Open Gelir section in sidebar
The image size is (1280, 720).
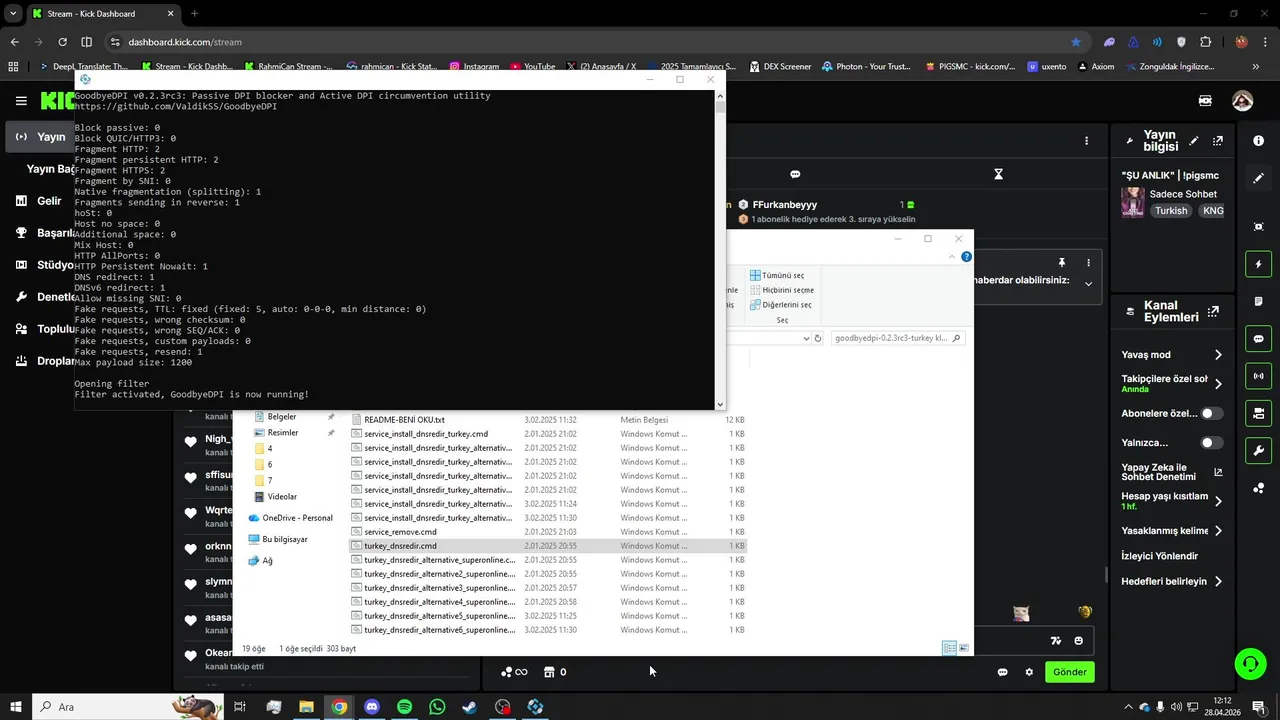(x=39, y=201)
